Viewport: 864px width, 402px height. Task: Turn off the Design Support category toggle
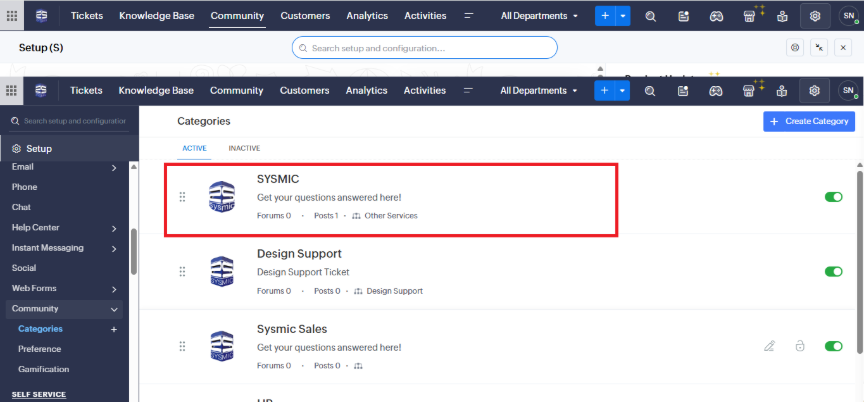833,272
